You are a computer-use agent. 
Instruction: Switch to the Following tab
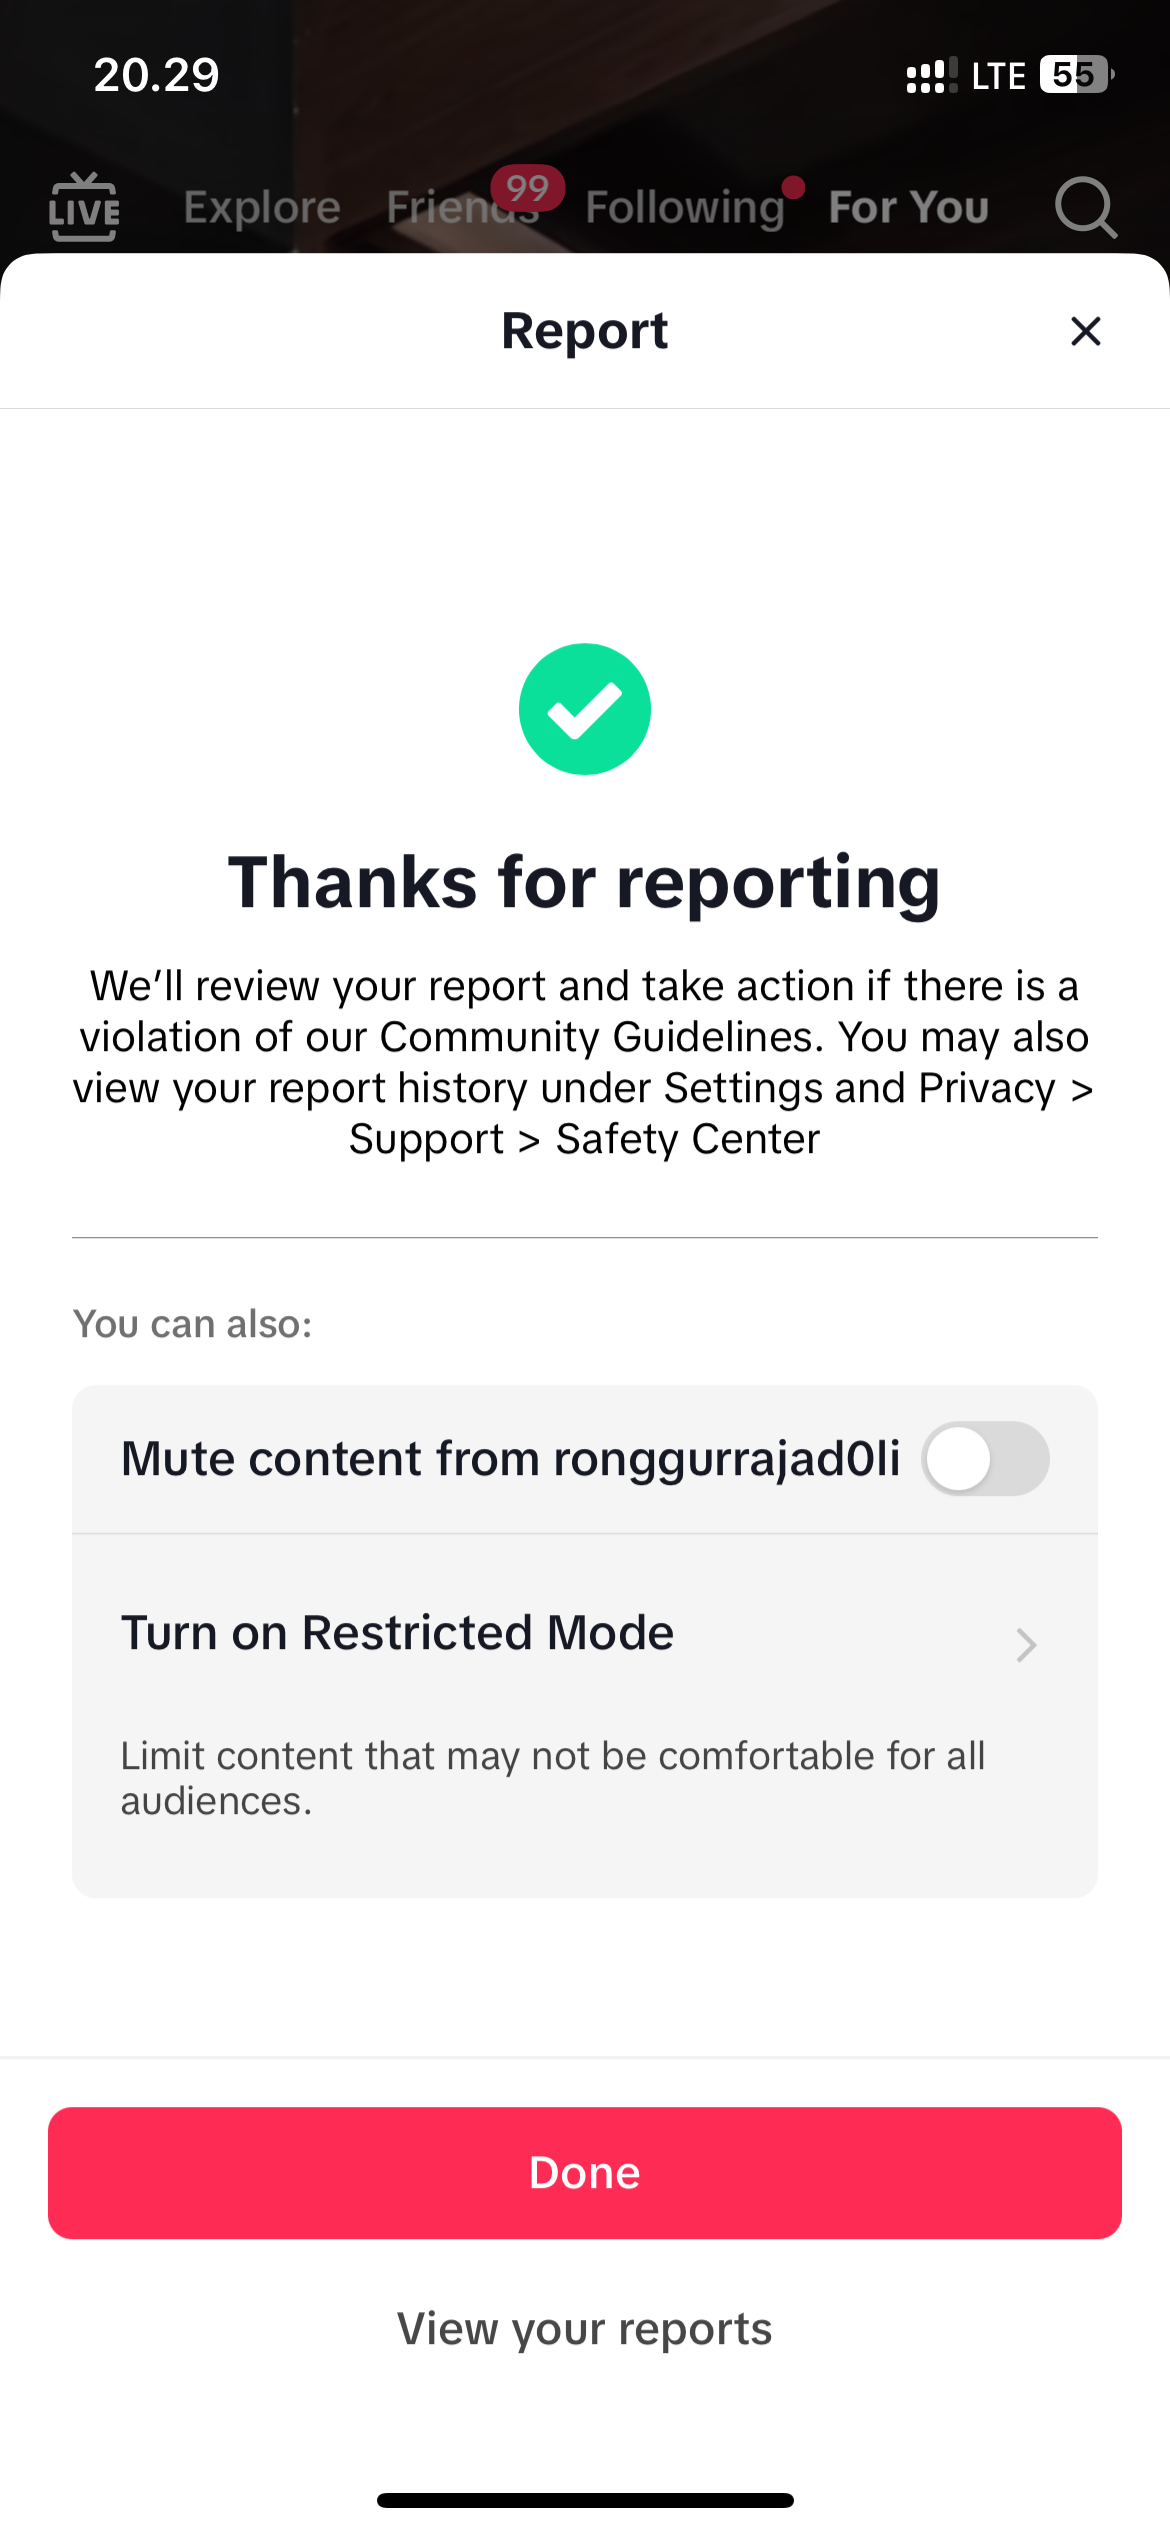click(685, 207)
